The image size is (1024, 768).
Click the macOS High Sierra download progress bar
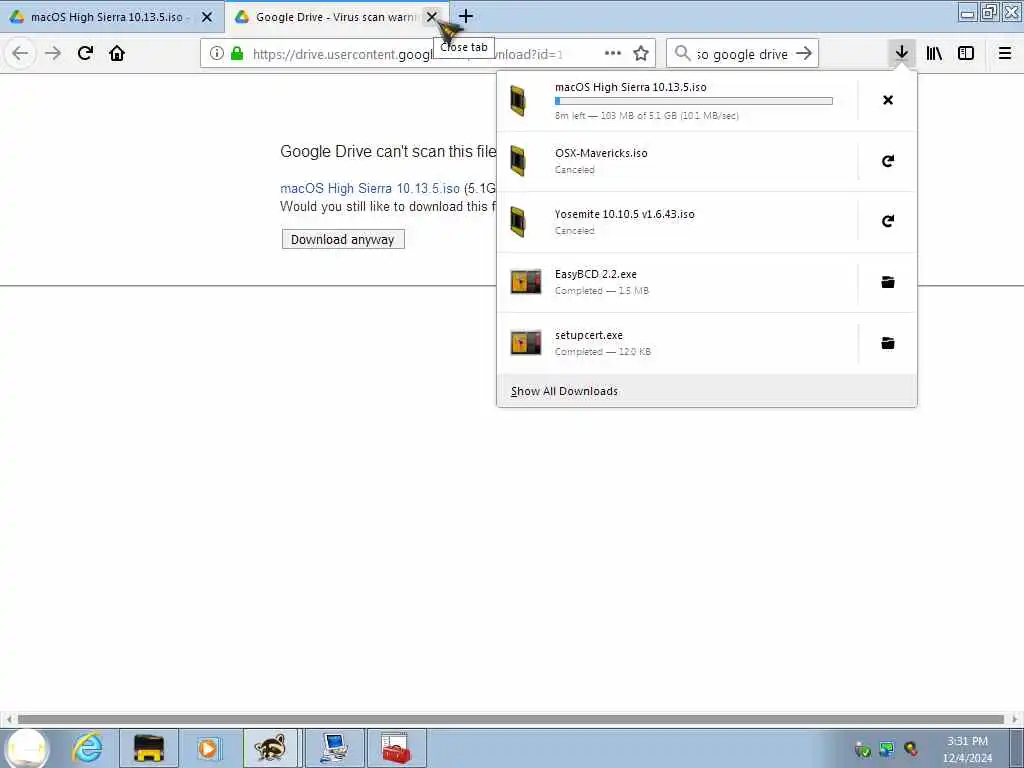coord(694,101)
